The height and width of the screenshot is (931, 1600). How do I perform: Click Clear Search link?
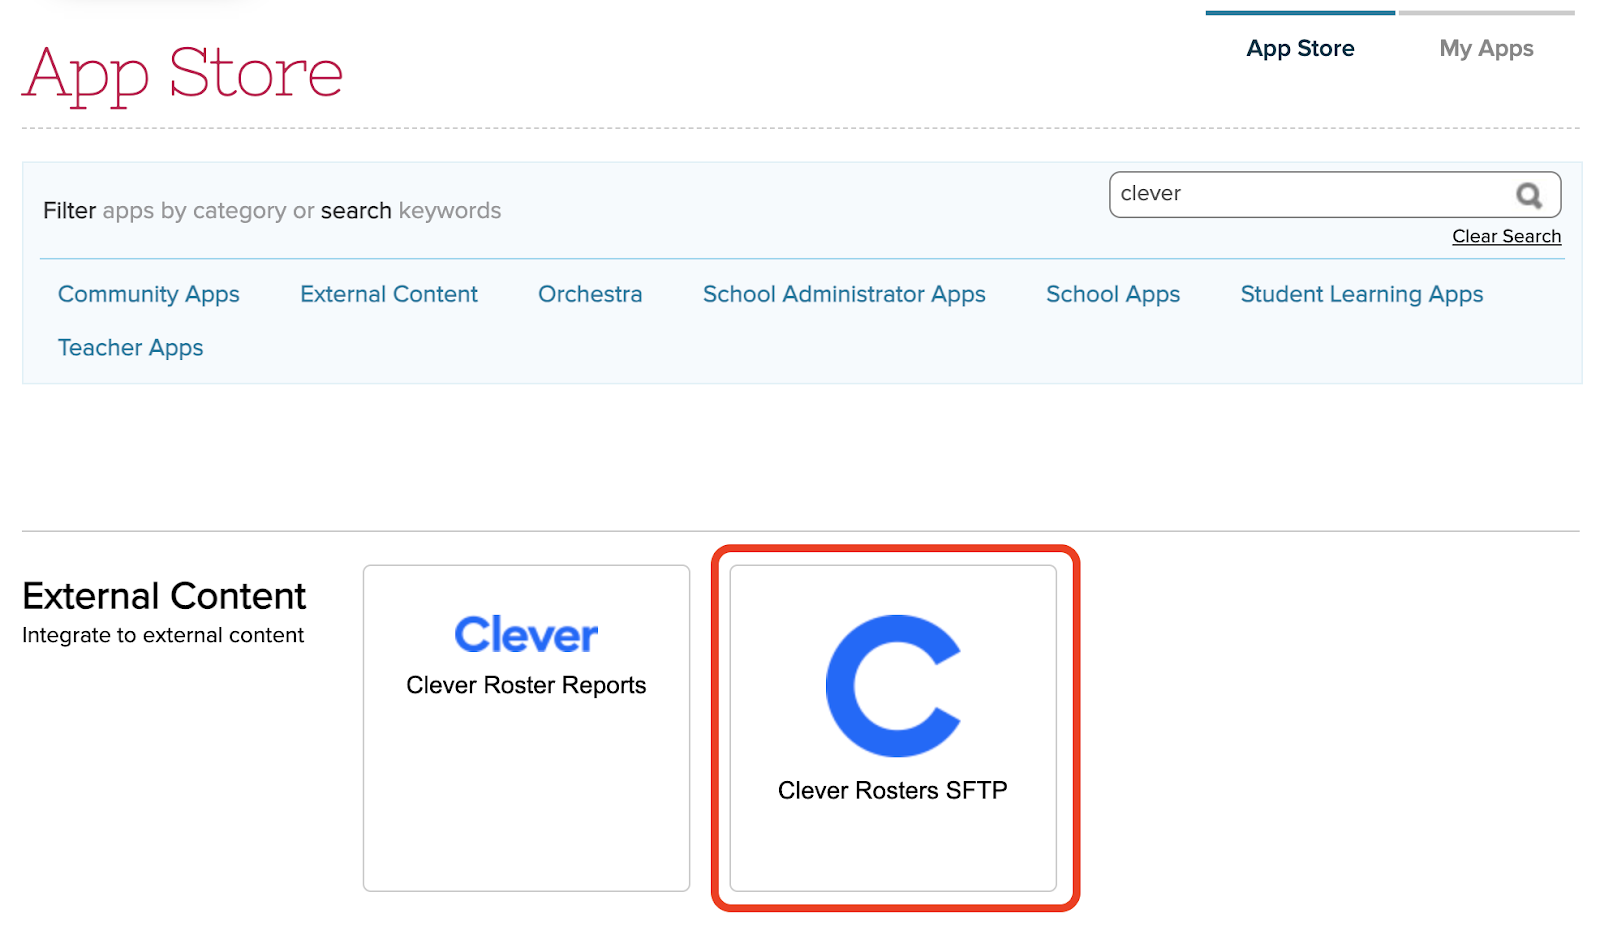click(1506, 236)
